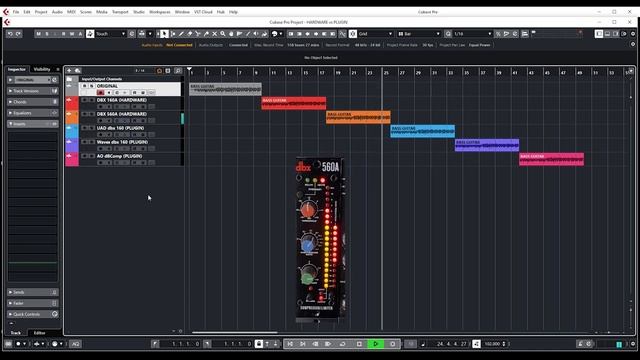The image size is (640, 360).
Task: Click the DBX 160A (HARDWARE) track name
Action: point(122,100)
